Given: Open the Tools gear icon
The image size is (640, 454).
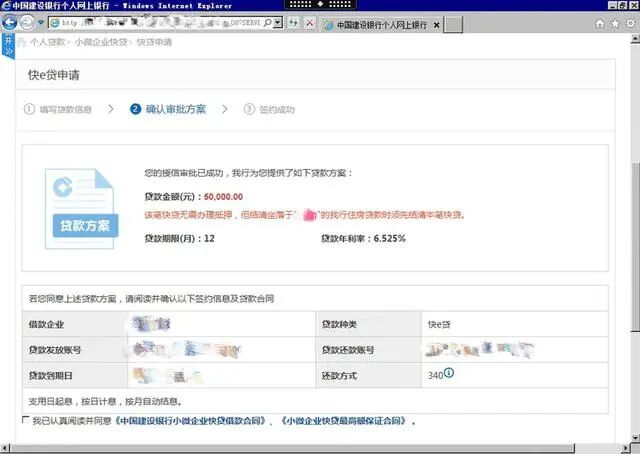Looking at the screenshot, I should pos(630,23).
